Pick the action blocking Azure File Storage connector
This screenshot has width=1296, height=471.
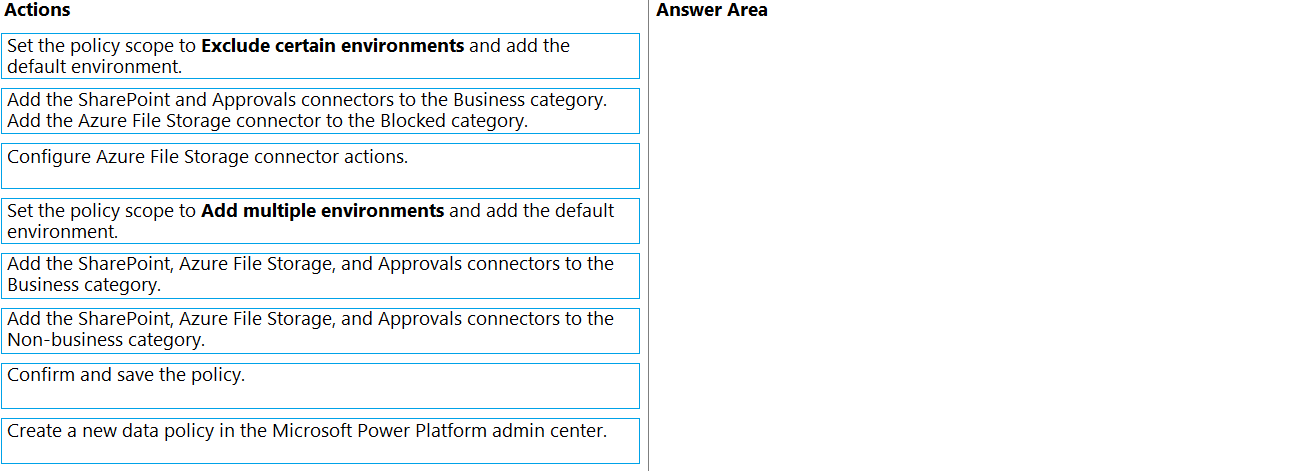click(320, 111)
